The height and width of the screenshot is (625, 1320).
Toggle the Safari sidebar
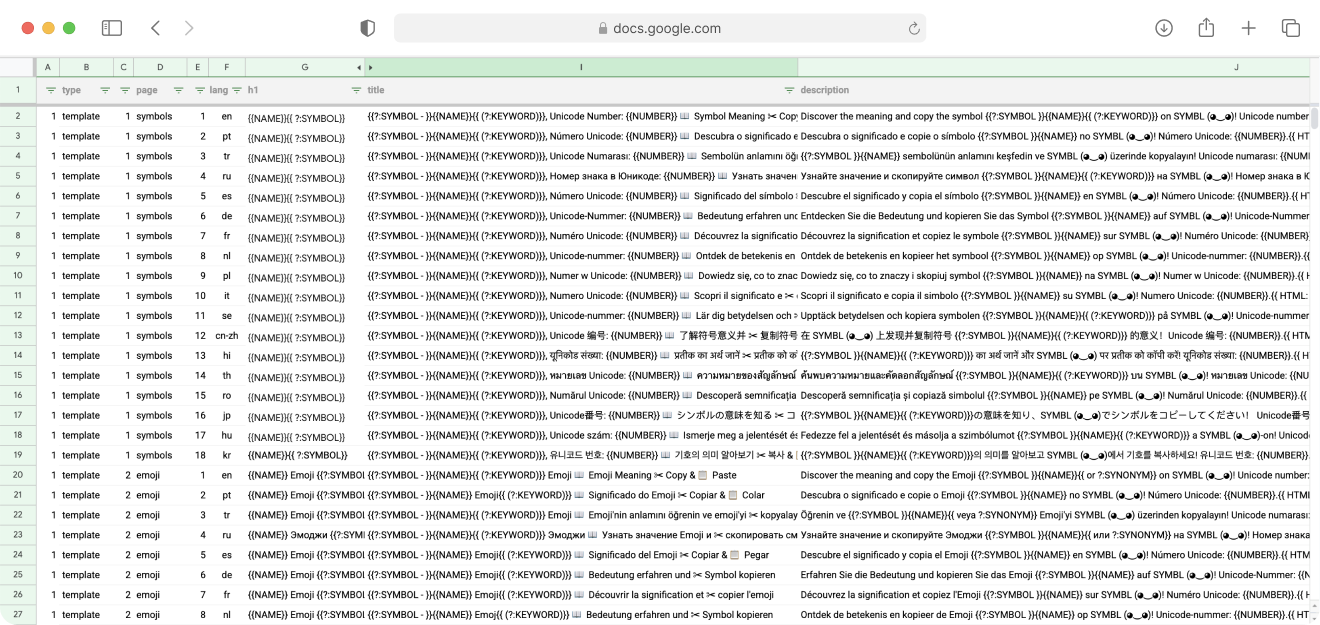pos(112,28)
